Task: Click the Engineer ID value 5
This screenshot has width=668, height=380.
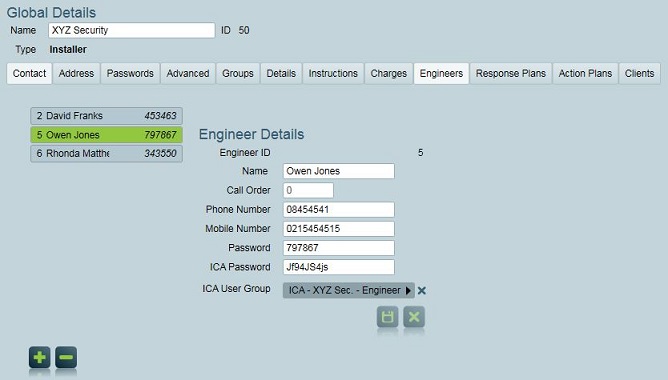Action: (x=420, y=153)
